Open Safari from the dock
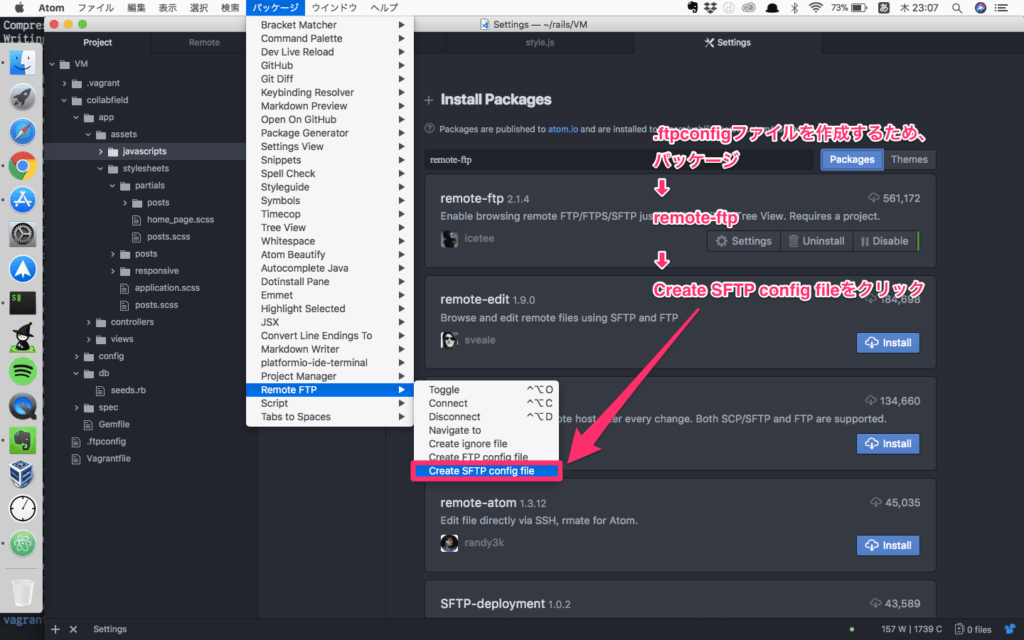This screenshot has height=640, width=1024. [x=22, y=131]
